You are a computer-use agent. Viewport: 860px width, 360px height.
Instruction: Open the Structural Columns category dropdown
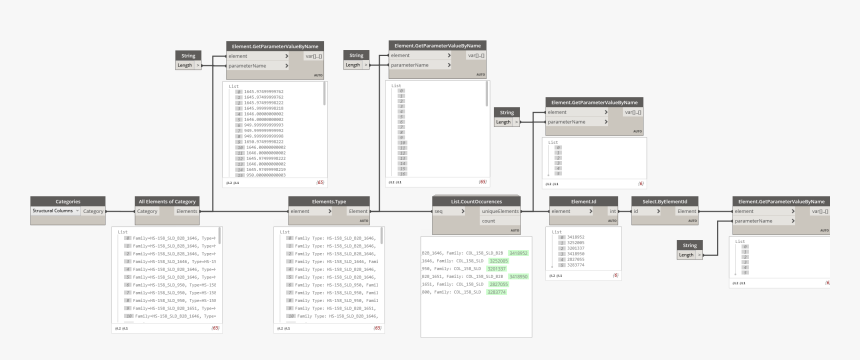coord(55,211)
